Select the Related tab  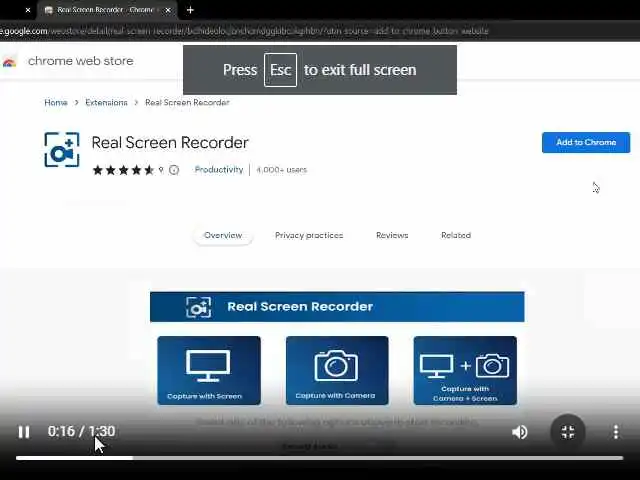pos(456,236)
